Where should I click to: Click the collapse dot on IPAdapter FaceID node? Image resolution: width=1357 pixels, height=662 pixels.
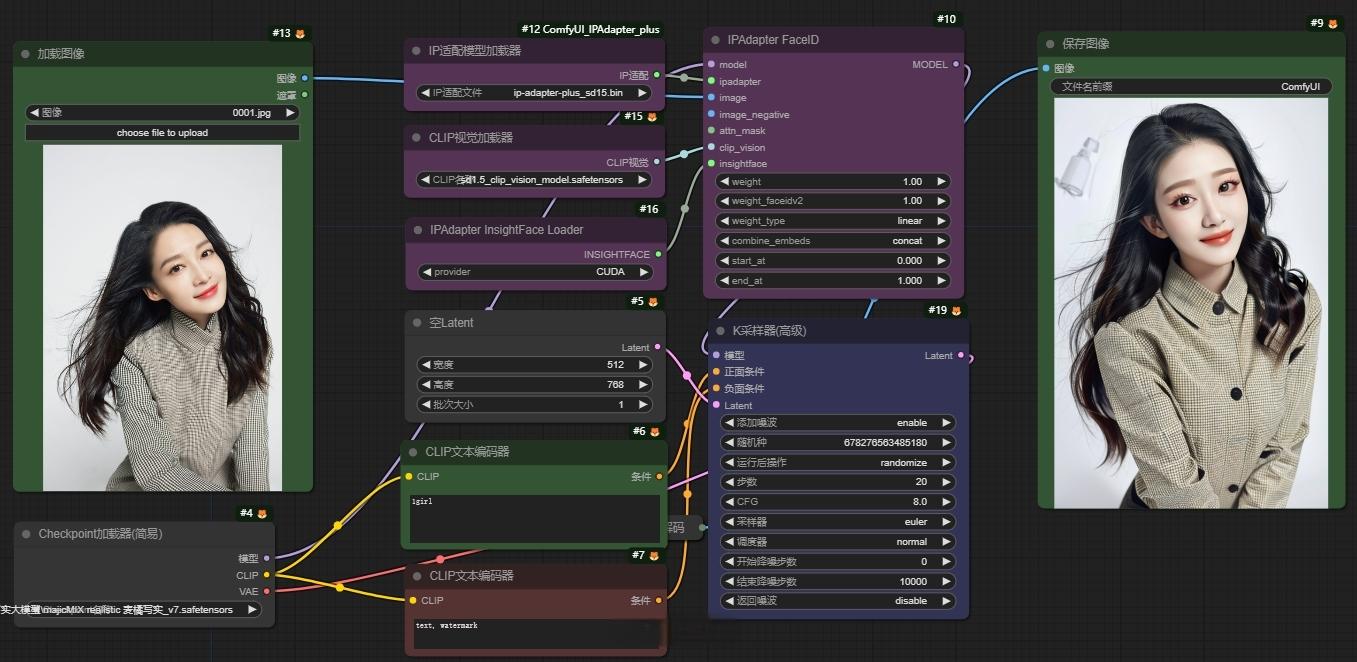click(x=714, y=40)
